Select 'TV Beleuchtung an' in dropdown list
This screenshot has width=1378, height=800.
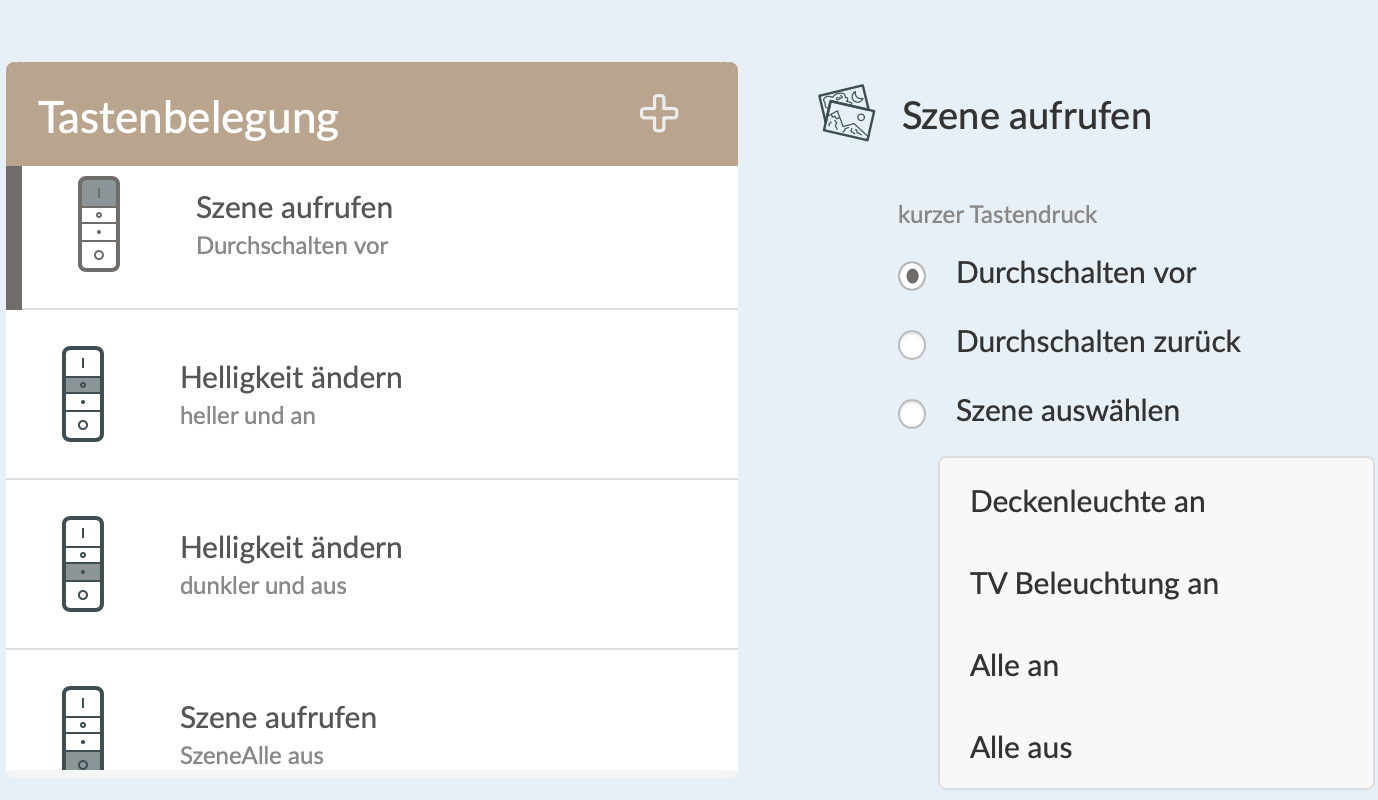pyautogui.click(x=1094, y=583)
